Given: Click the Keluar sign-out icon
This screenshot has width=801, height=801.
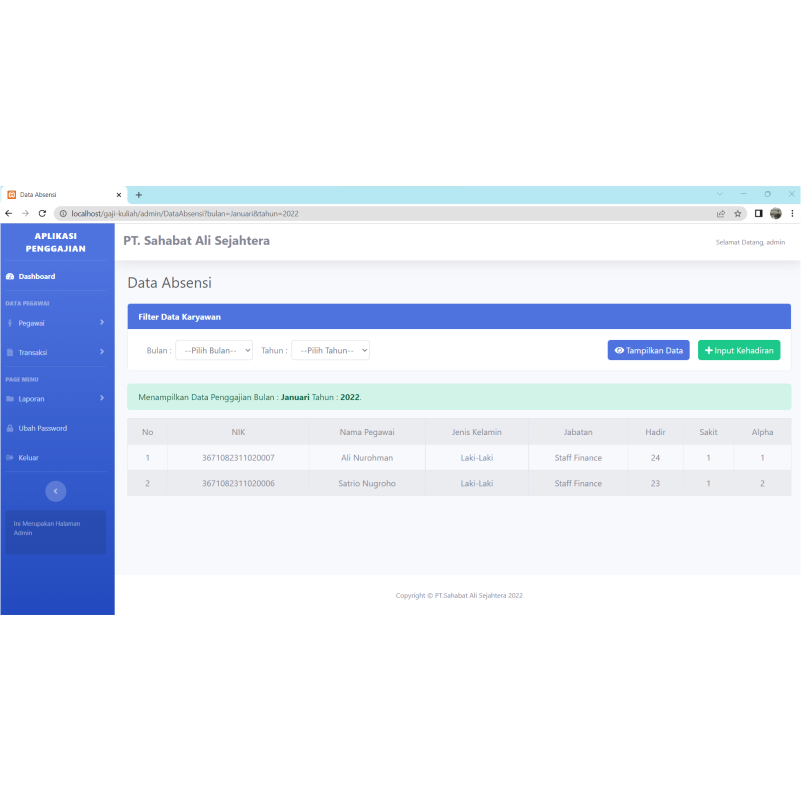Looking at the screenshot, I should (9, 458).
